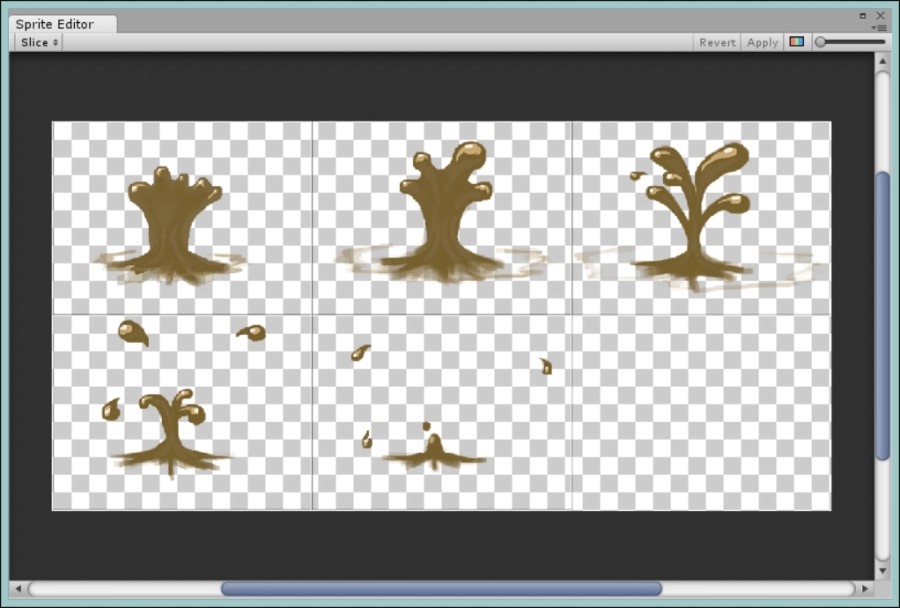Click the Revert button

717,42
